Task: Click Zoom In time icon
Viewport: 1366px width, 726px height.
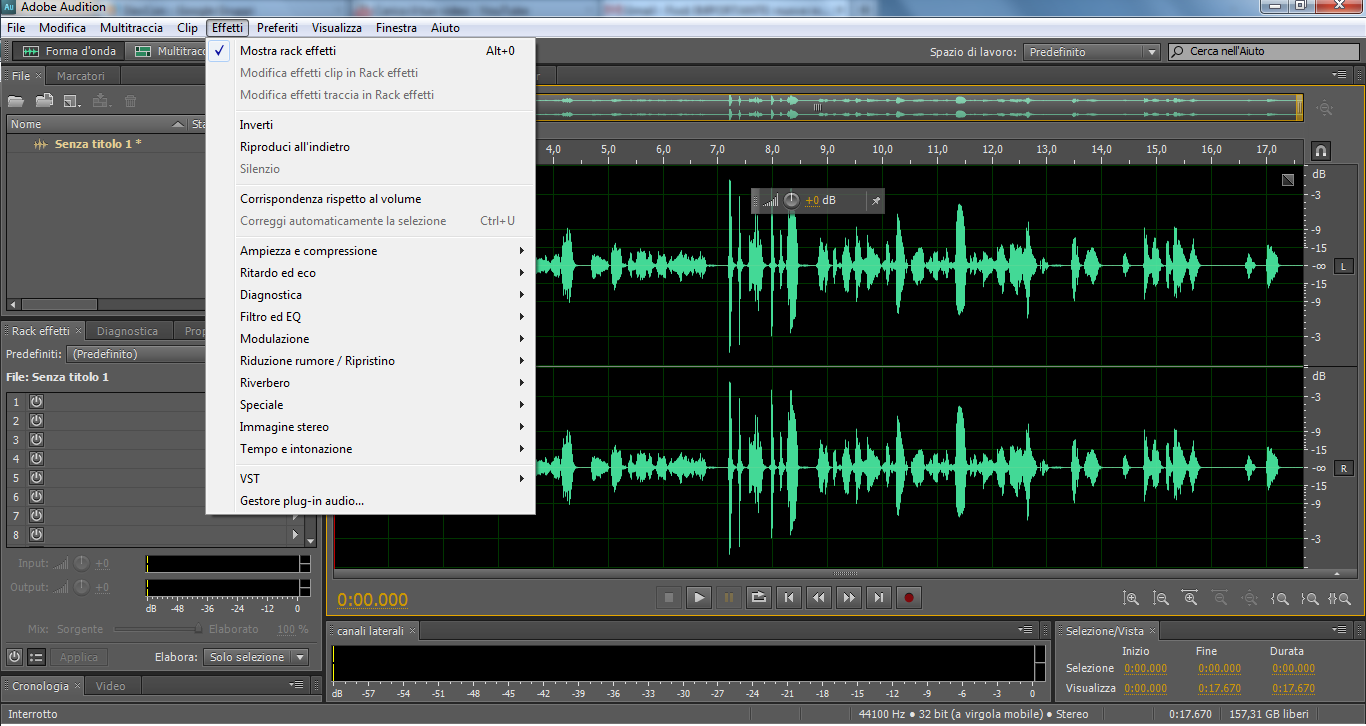Action: (x=1190, y=598)
